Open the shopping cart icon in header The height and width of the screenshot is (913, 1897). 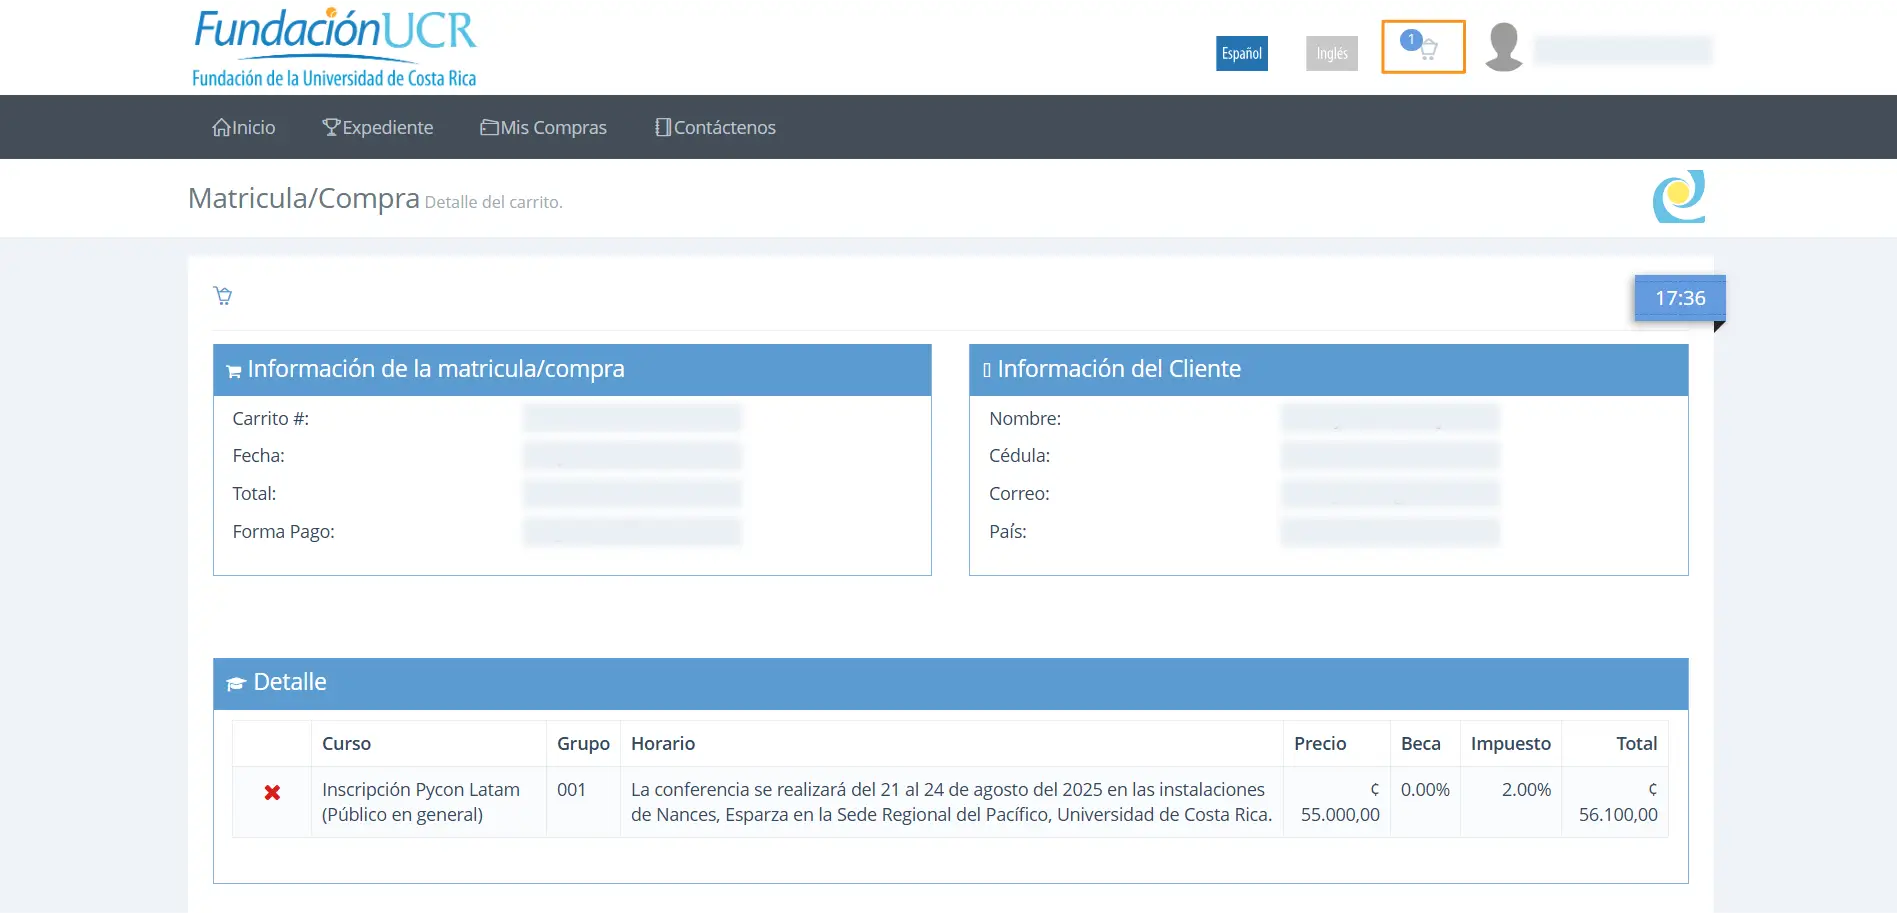[1423, 47]
